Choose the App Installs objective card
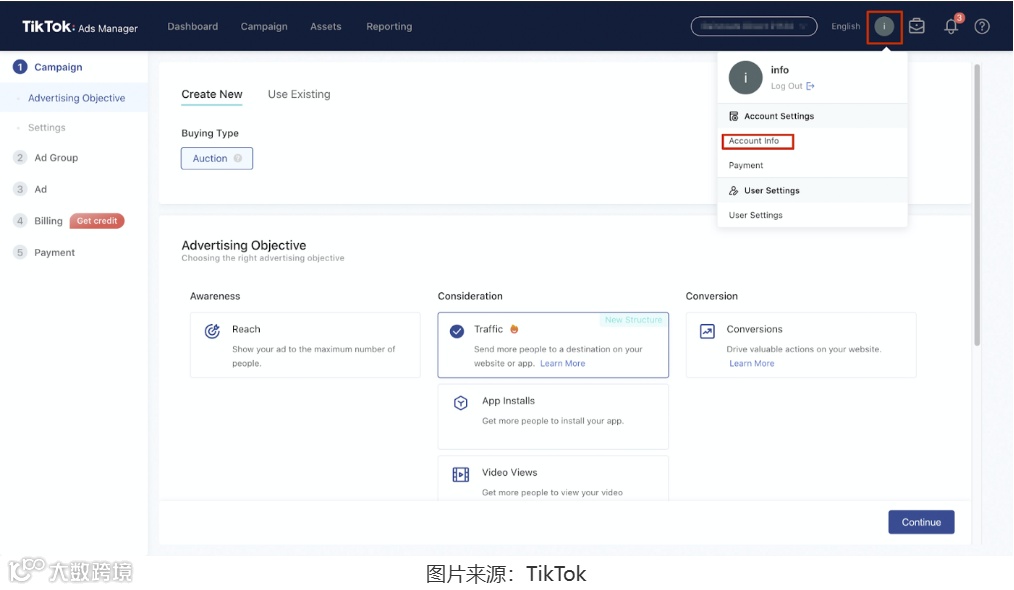The height and width of the screenshot is (590, 1014). [x=553, y=417]
